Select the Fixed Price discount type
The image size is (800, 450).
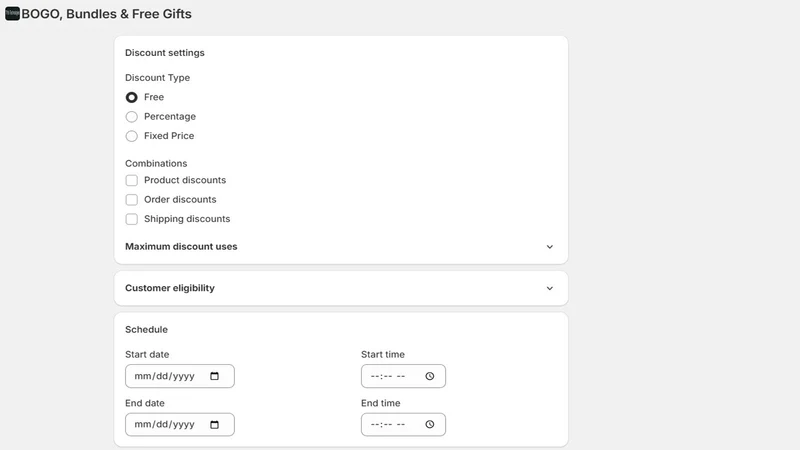[x=132, y=136]
